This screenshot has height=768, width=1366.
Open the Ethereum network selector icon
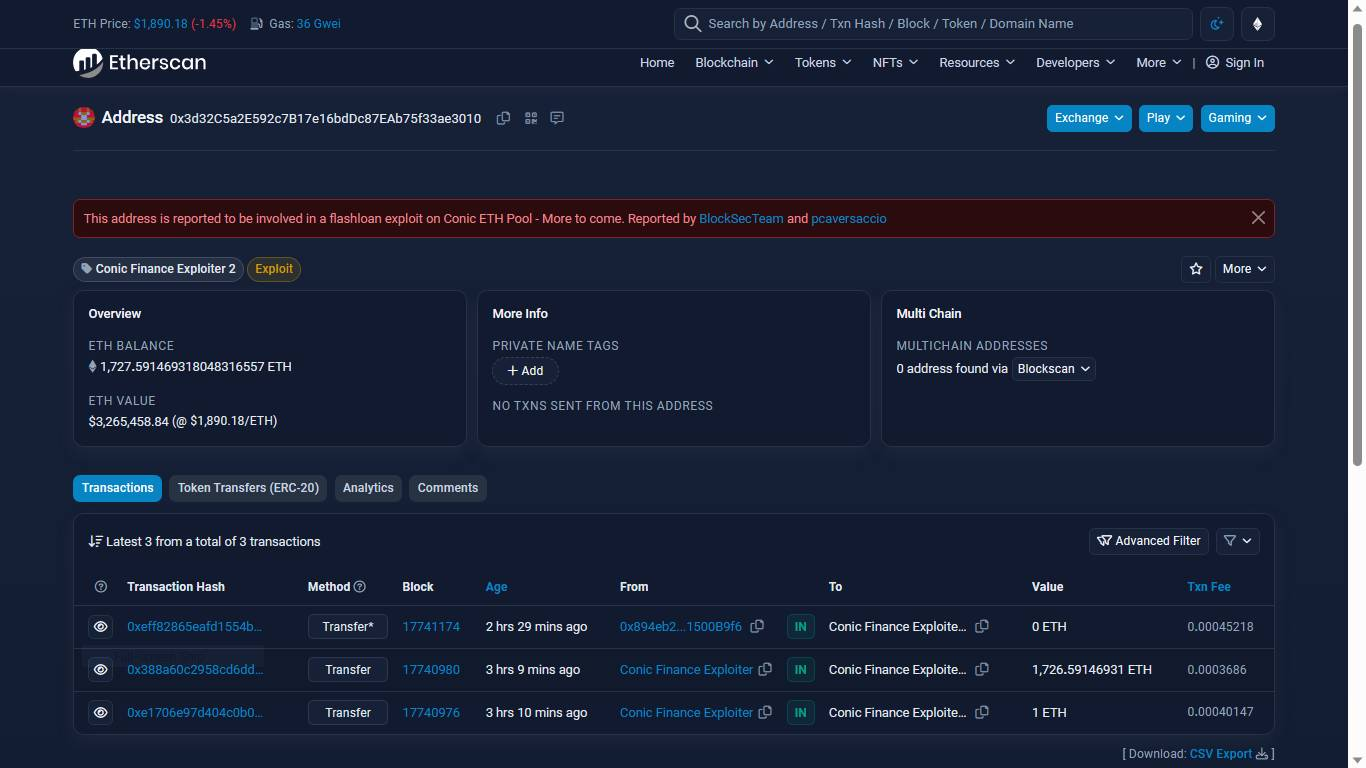point(1258,24)
